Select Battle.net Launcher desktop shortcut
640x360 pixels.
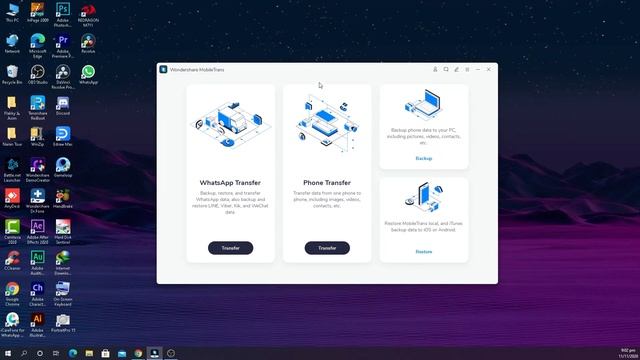point(12,170)
